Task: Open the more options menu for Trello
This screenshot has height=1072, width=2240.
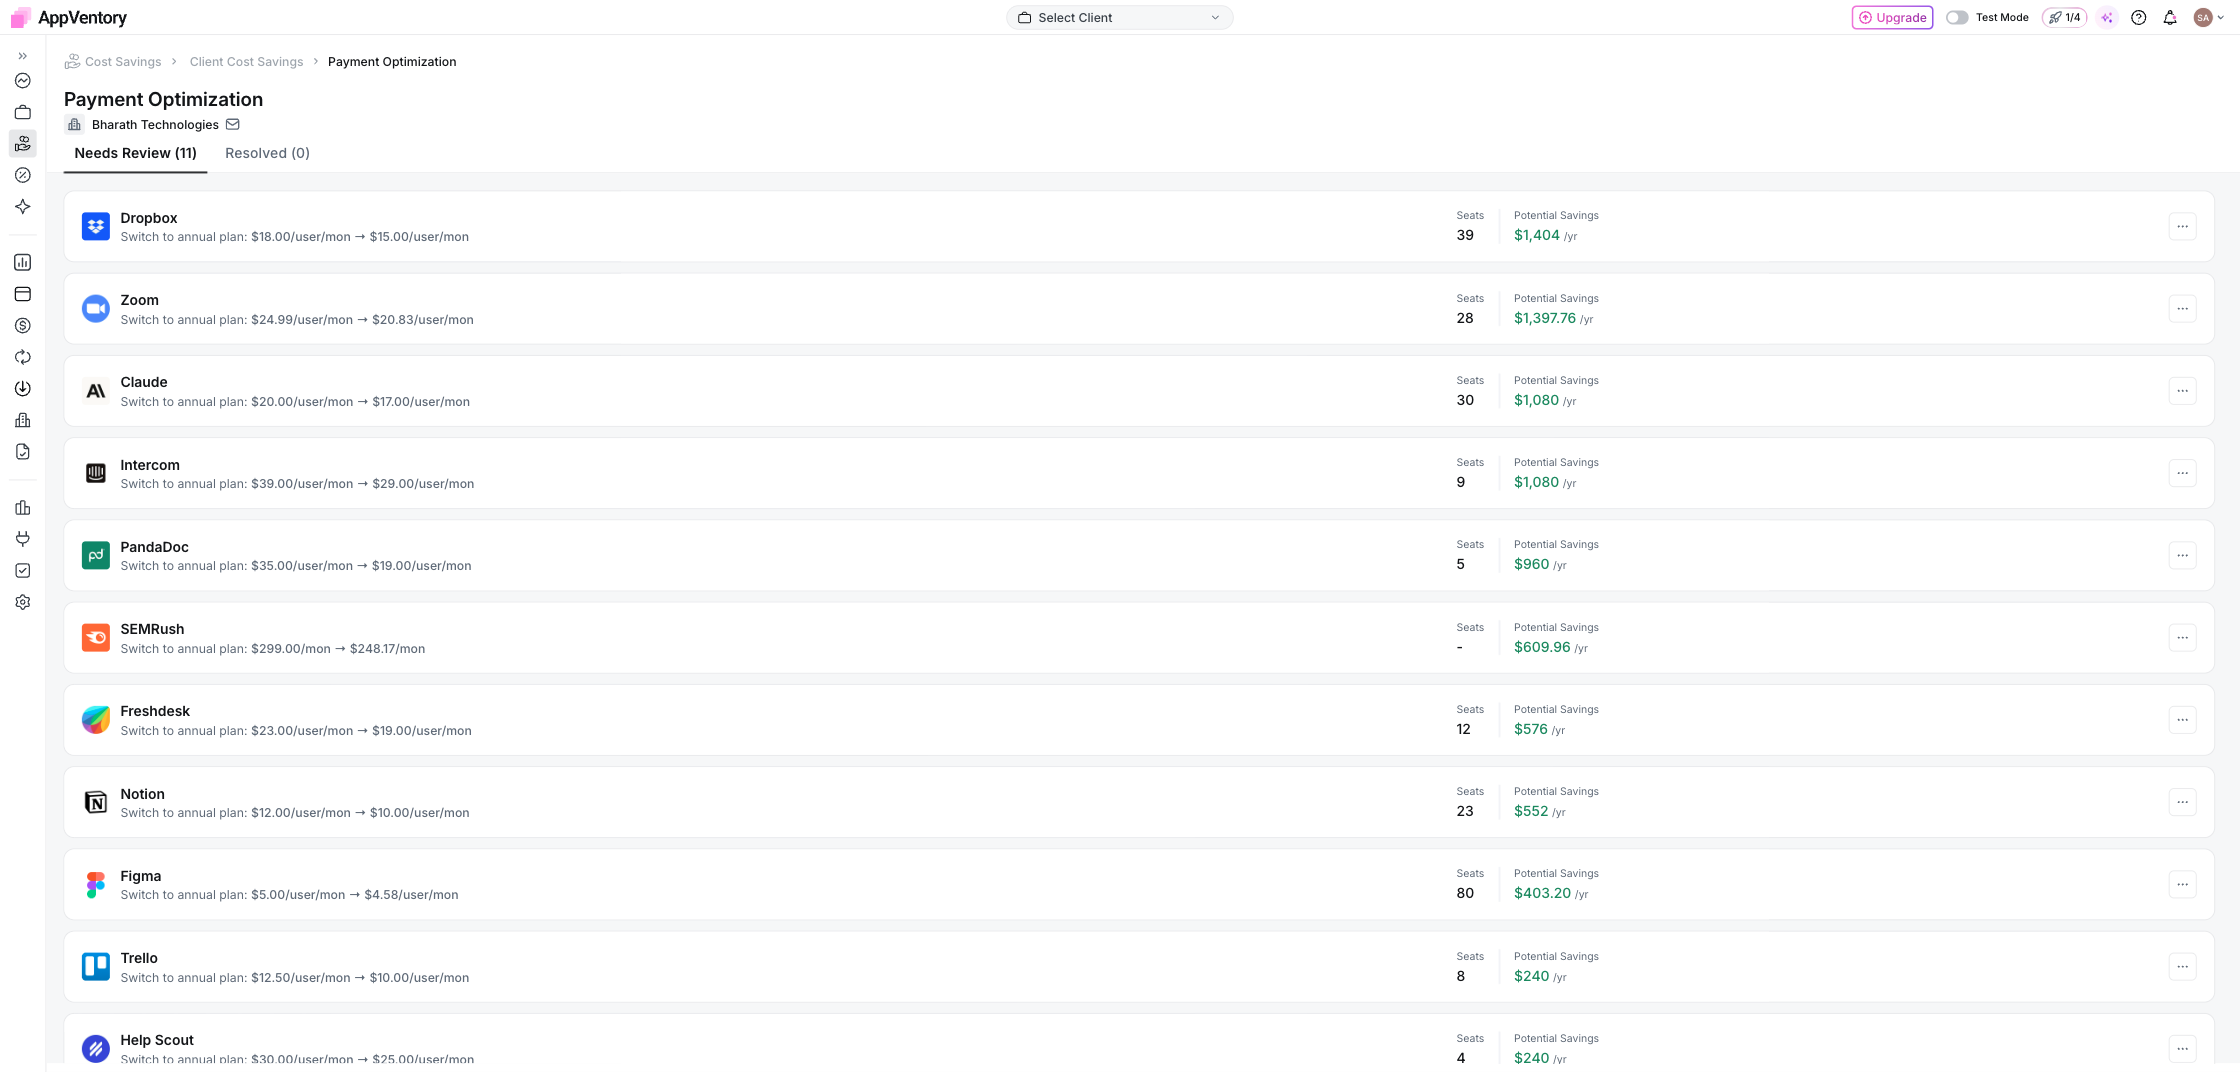Action: 2182,967
